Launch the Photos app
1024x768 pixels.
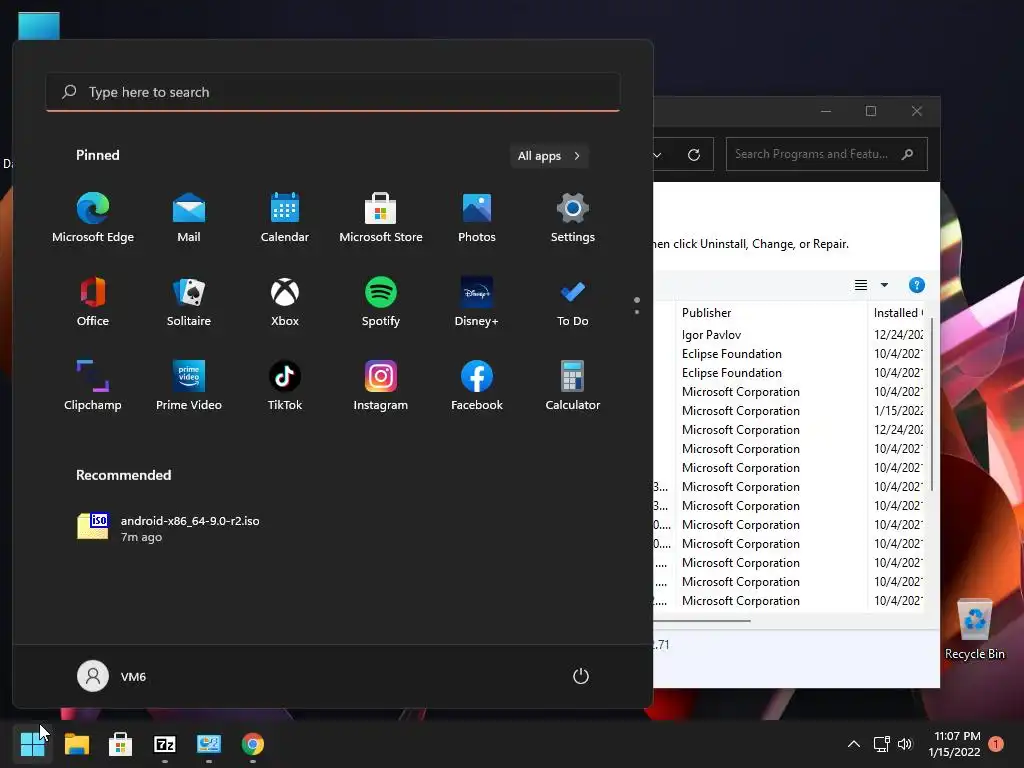pyautogui.click(x=477, y=217)
